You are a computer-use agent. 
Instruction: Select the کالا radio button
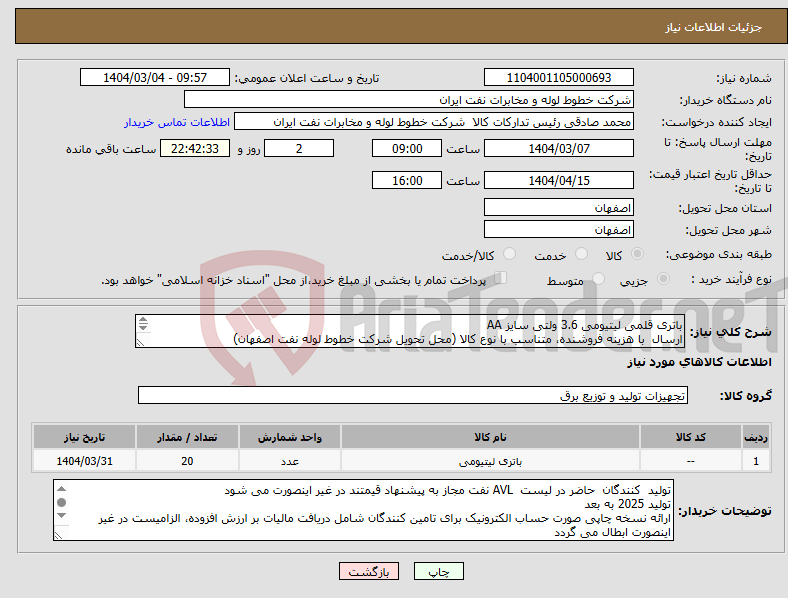click(637, 254)
